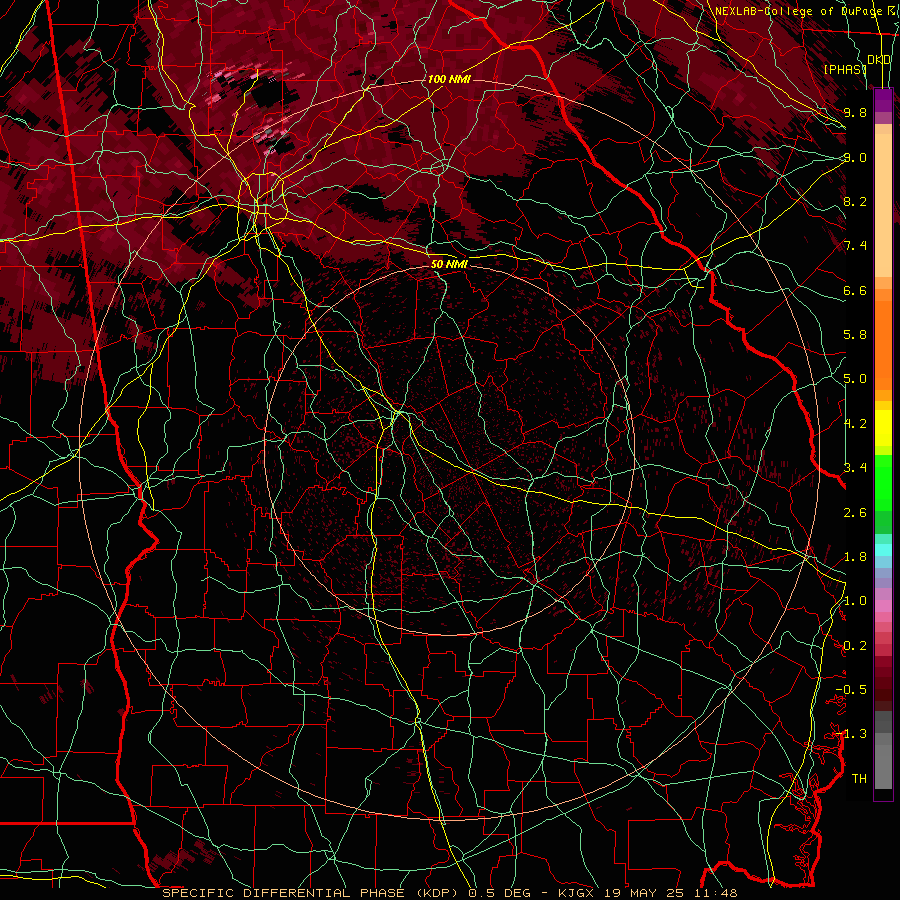Select the -1.3 legend value
Screen dimensions: 900x900
tap(851, 734)
